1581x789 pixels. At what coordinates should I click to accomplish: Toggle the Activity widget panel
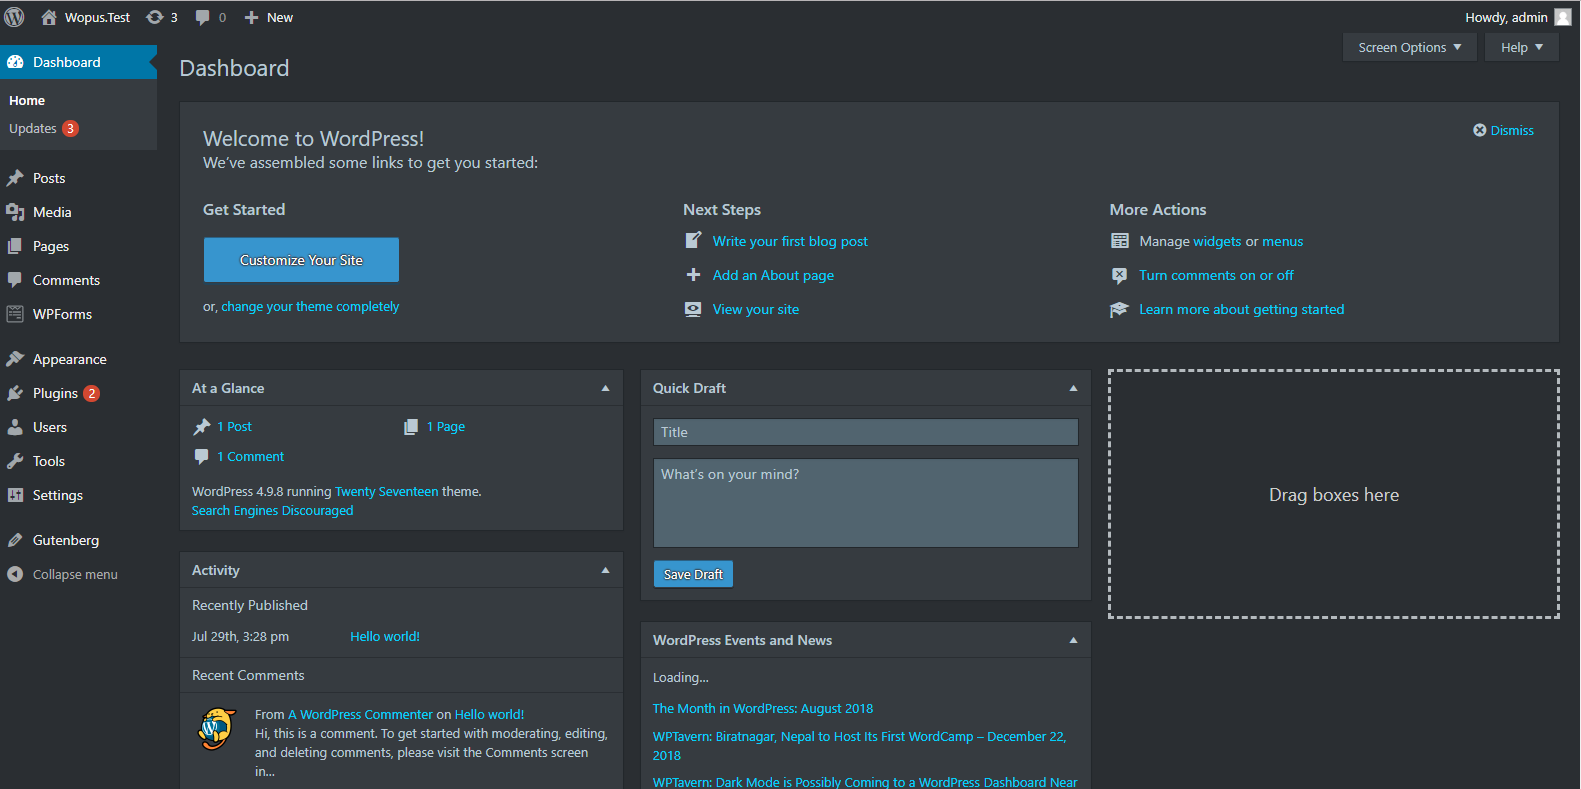[x=605, y=570]
